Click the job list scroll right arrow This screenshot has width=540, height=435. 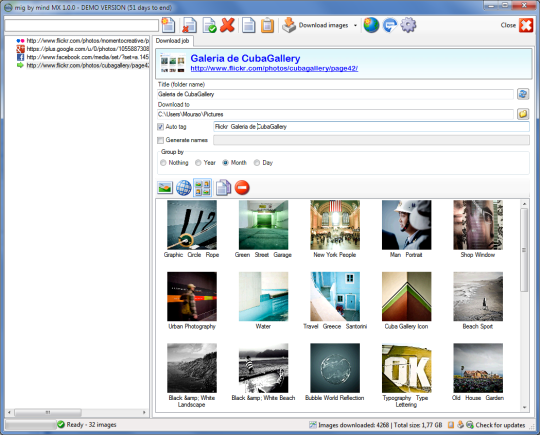144,412
